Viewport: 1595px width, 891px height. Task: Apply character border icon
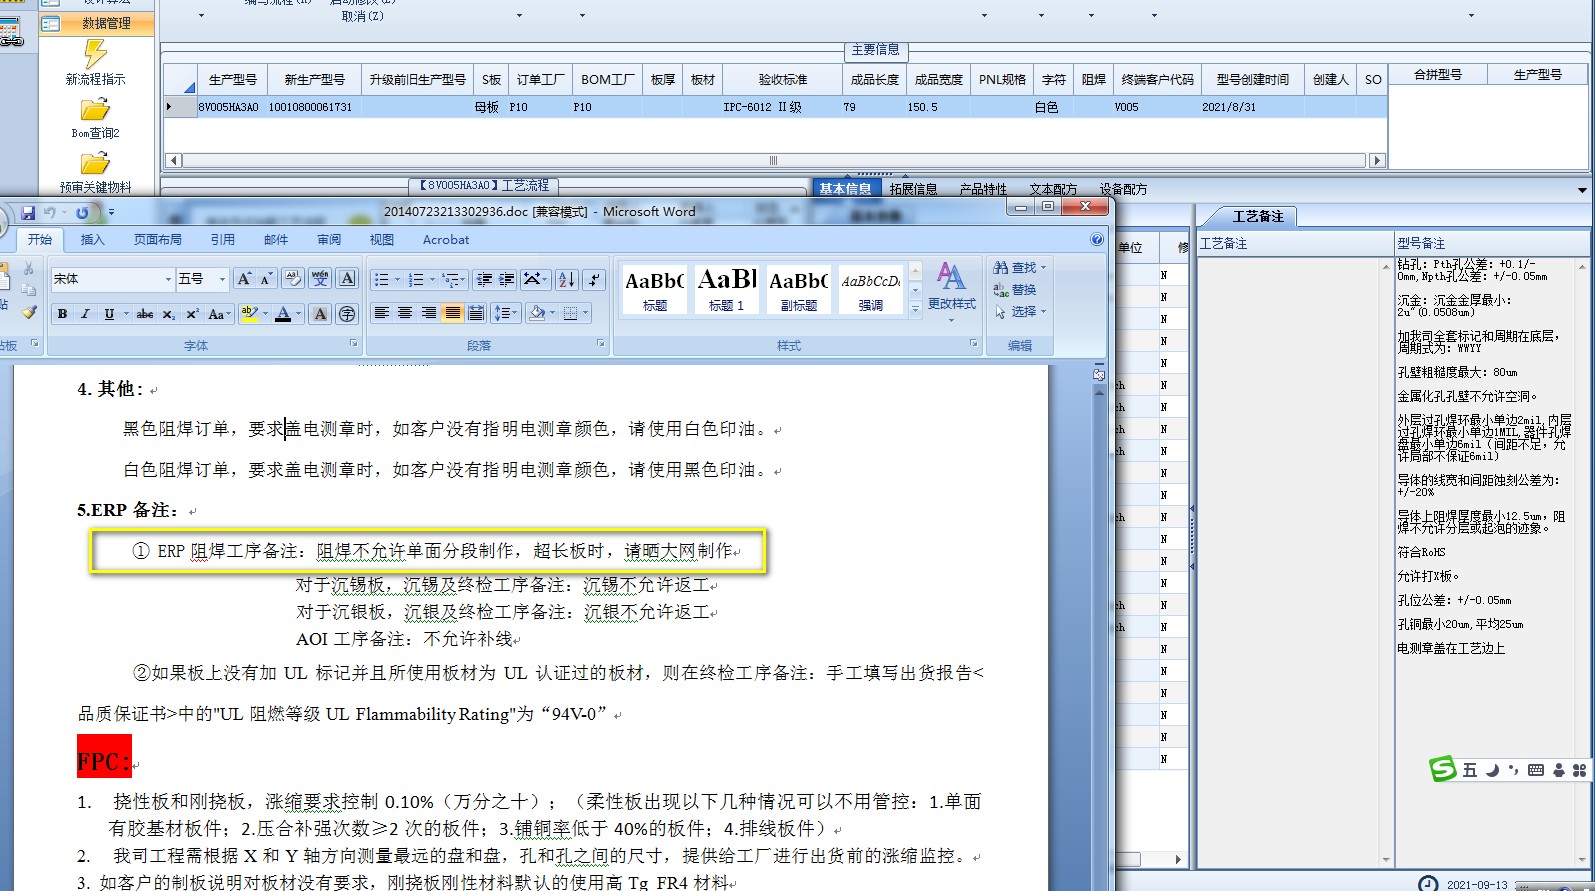click(x=347, y=279)
